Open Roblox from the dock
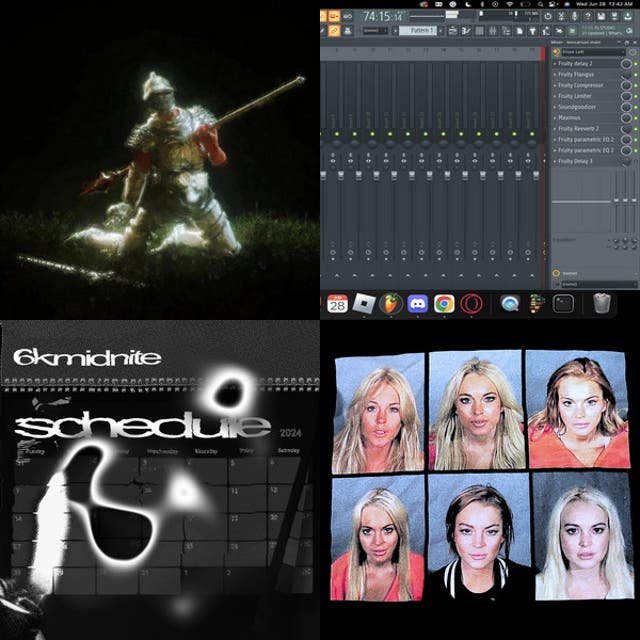This screenshot has width=640, height=640. click(364, 304)
